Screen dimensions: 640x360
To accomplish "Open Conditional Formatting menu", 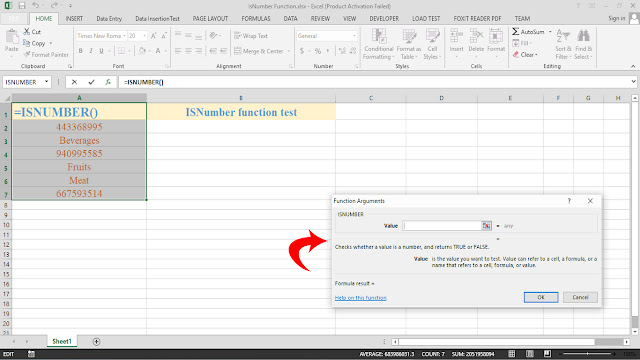I will point(379,44).
